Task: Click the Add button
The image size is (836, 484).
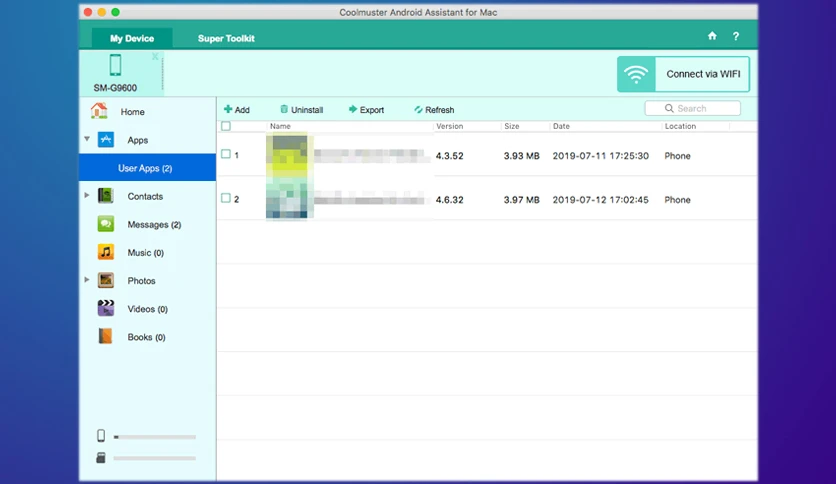Action: 237,109
